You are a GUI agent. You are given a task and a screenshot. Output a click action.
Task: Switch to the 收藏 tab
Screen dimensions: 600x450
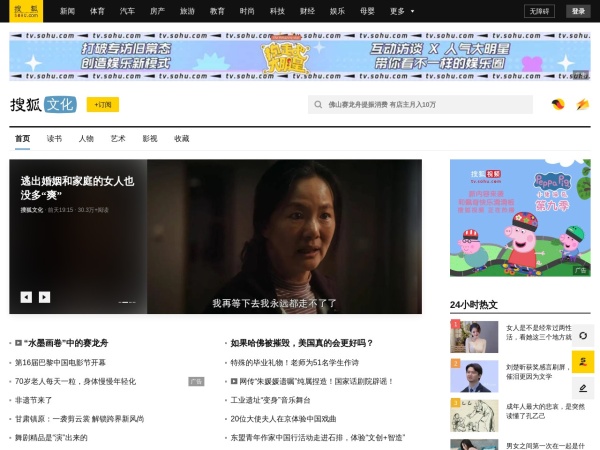[181, 139]
